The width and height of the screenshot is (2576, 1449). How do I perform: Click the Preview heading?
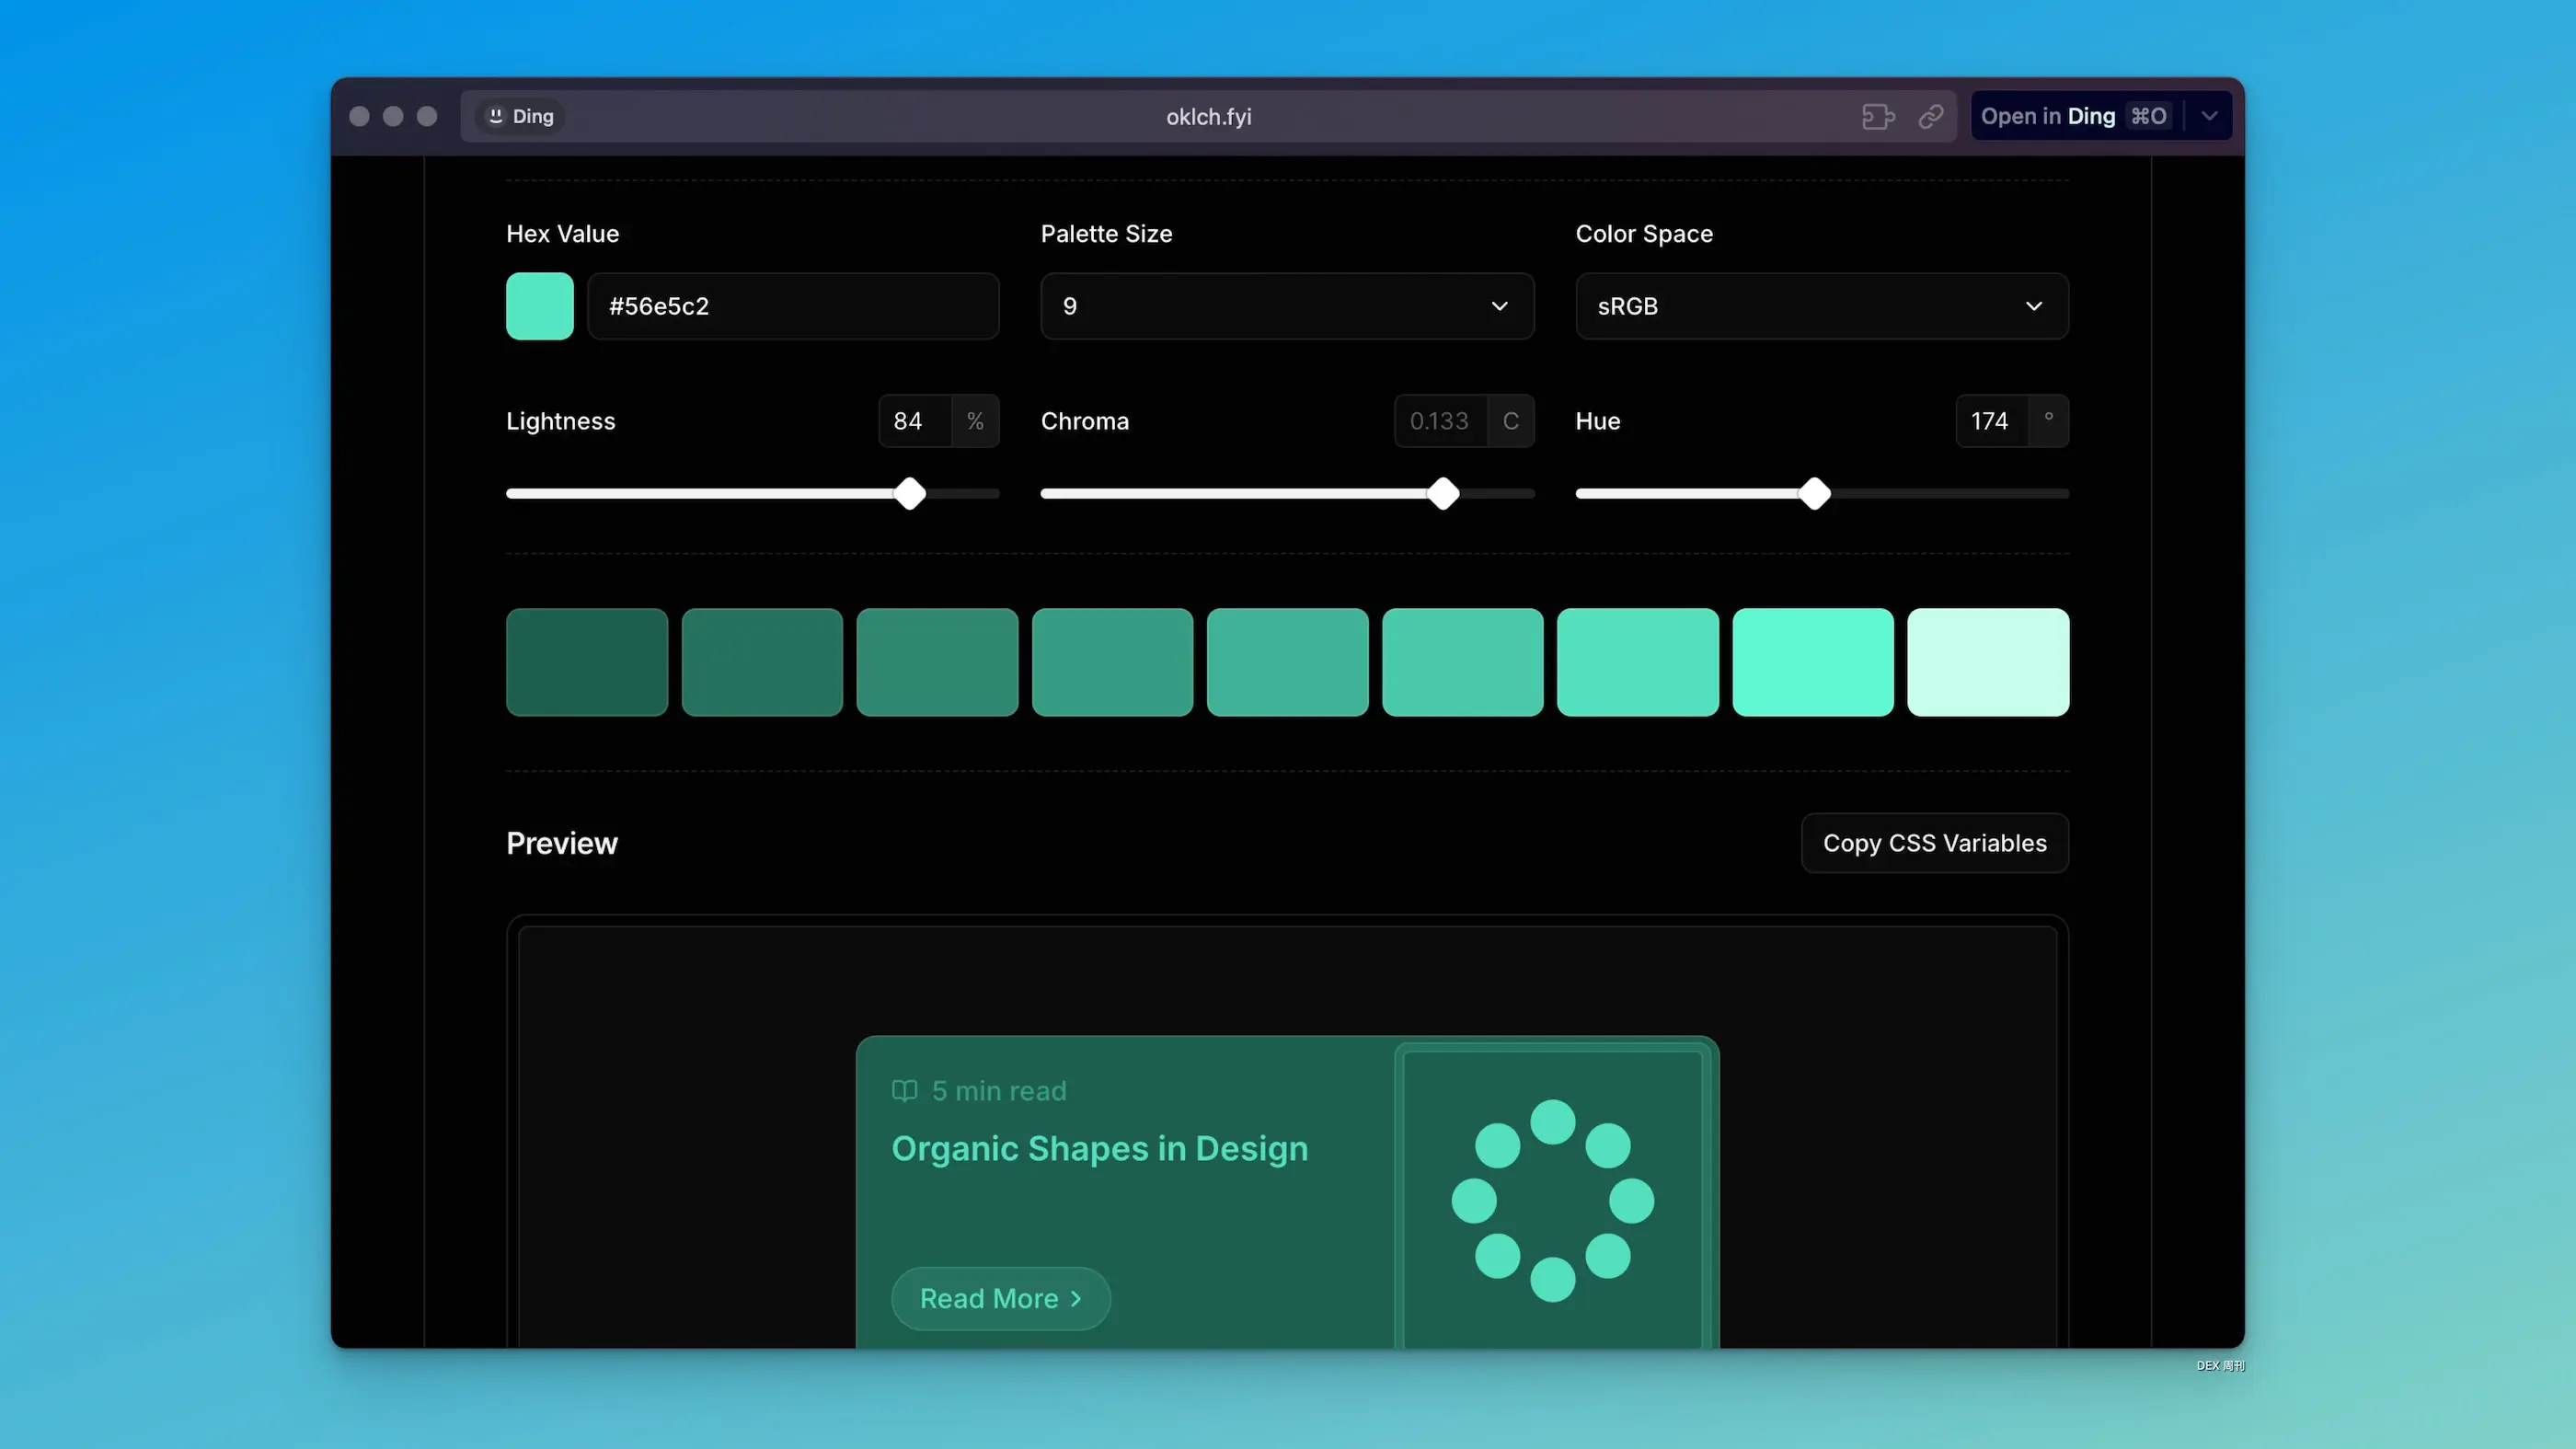point(562,843)
